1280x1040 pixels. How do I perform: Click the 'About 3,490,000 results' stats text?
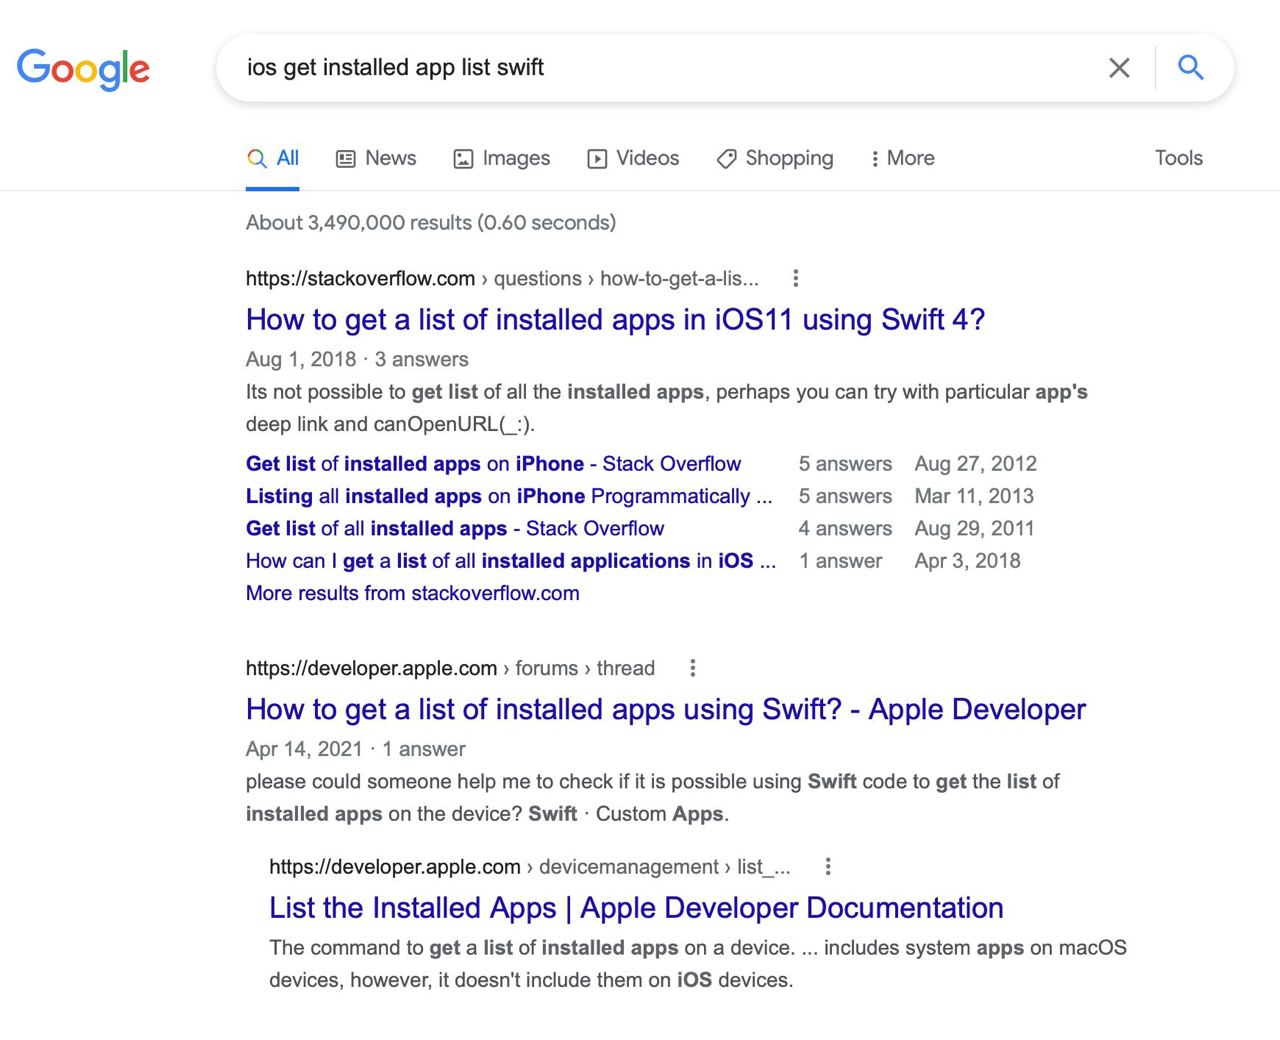coord(430,222)
